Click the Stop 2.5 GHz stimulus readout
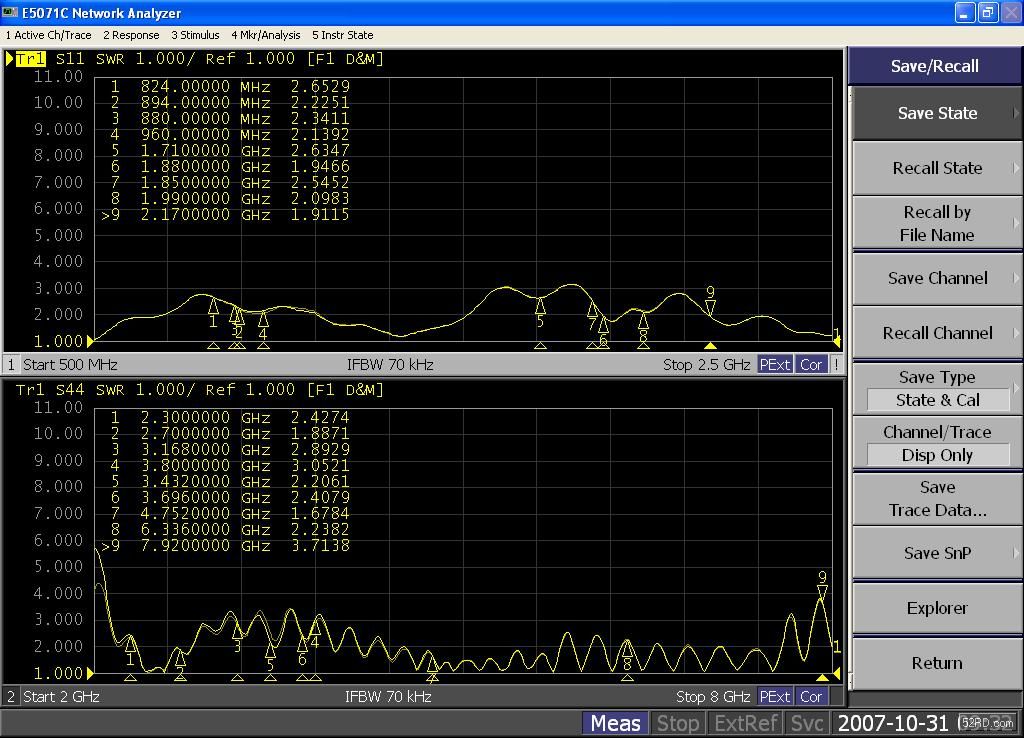The height and width of the screenshot is (738, 1024). [x=707, y=364]
